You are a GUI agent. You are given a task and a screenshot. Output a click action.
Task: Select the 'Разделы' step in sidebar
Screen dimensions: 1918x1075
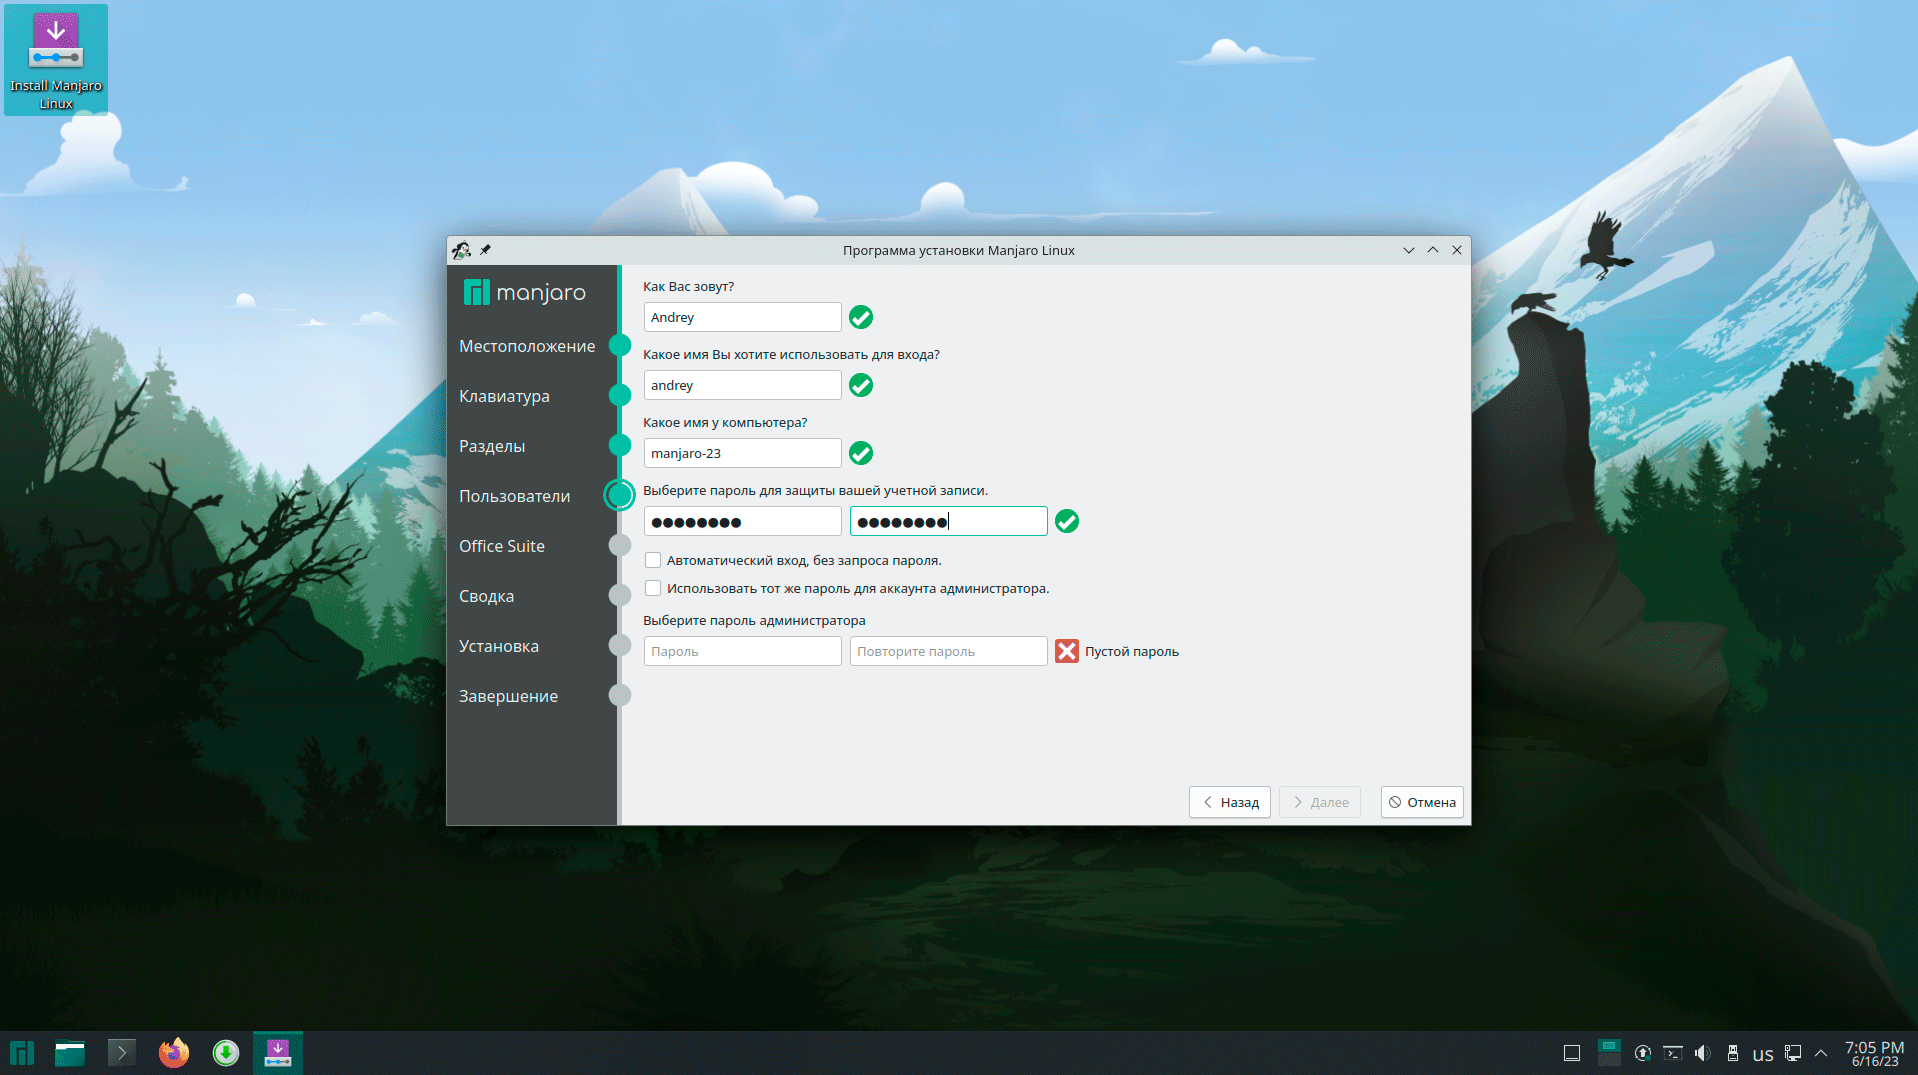[x=492, y=446]
